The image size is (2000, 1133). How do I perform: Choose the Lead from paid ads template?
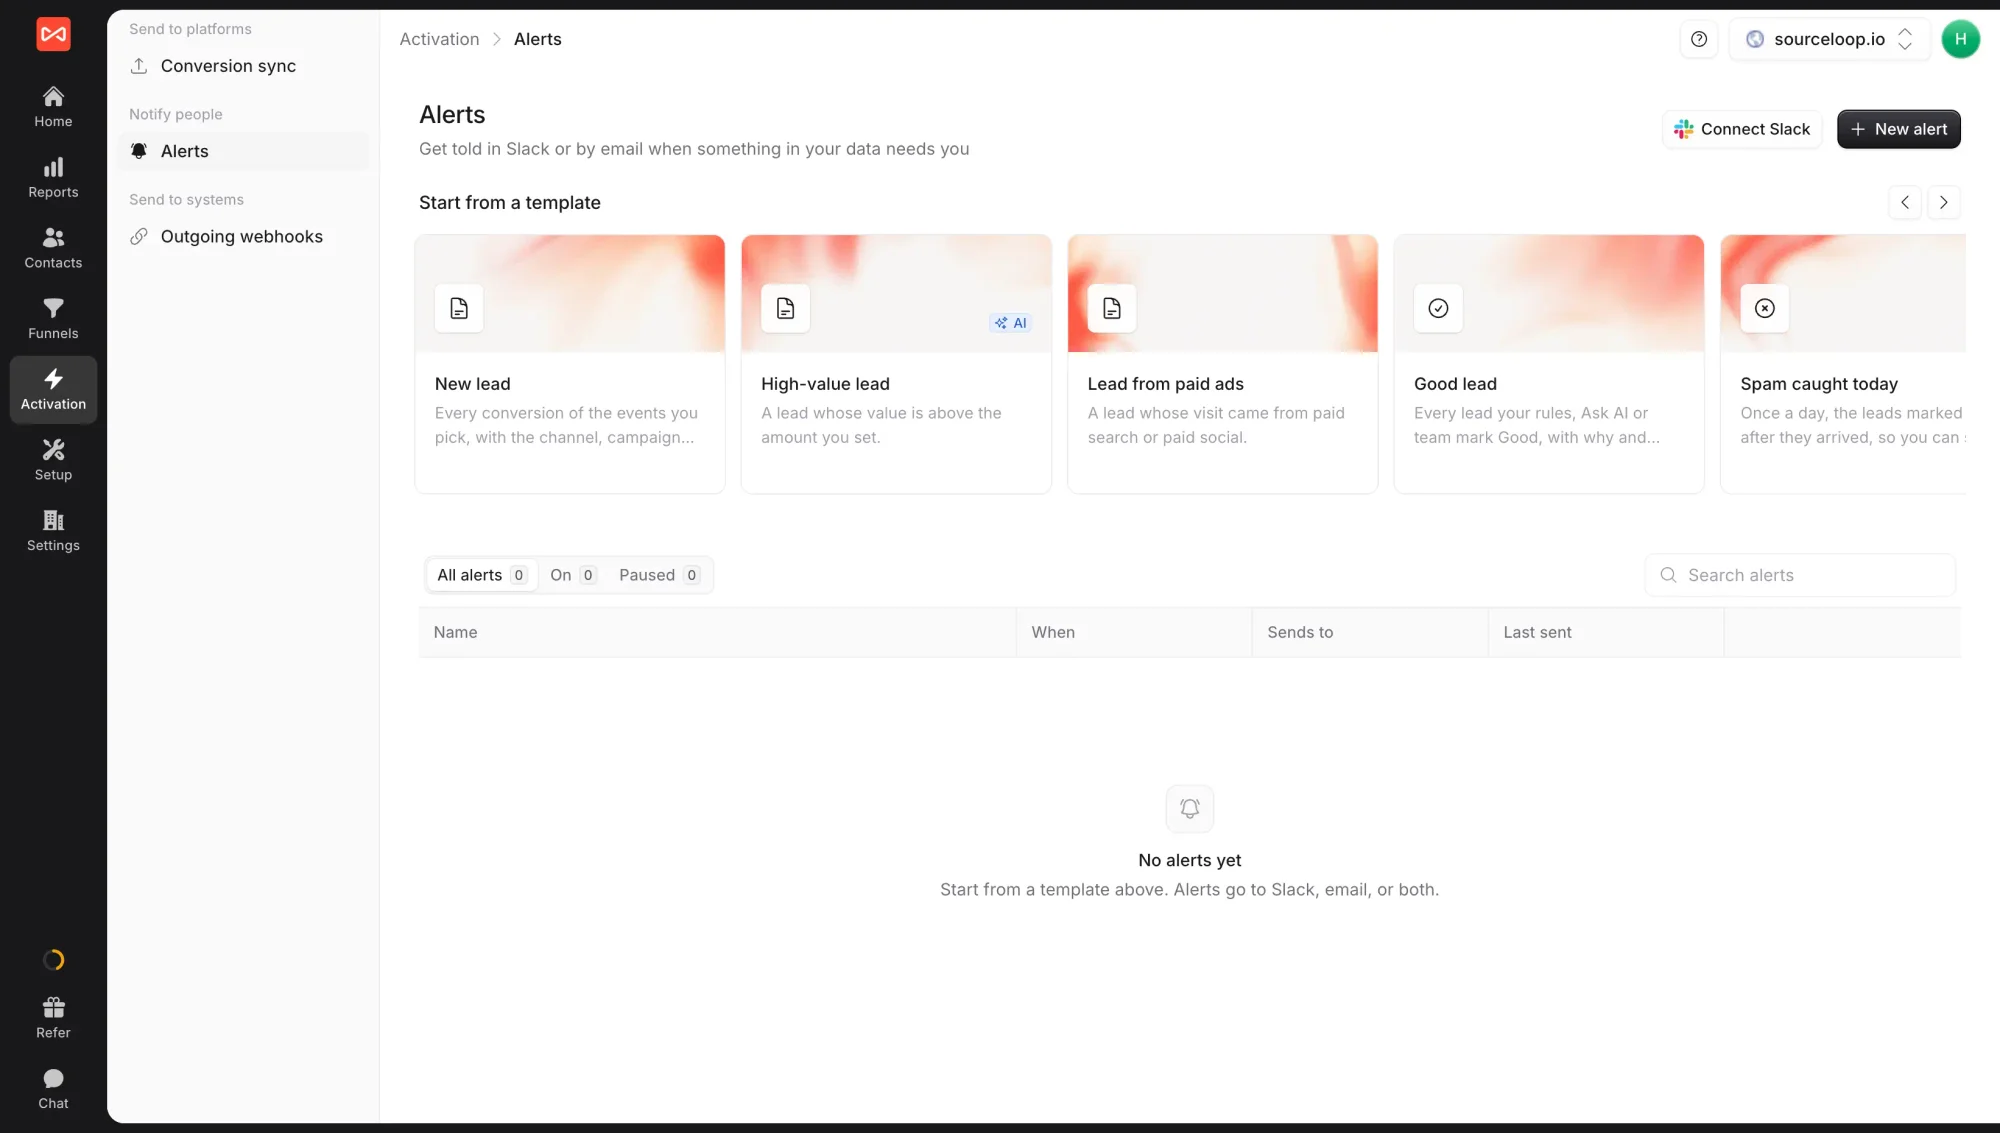pyautogui.click(x=1222, y=364)
